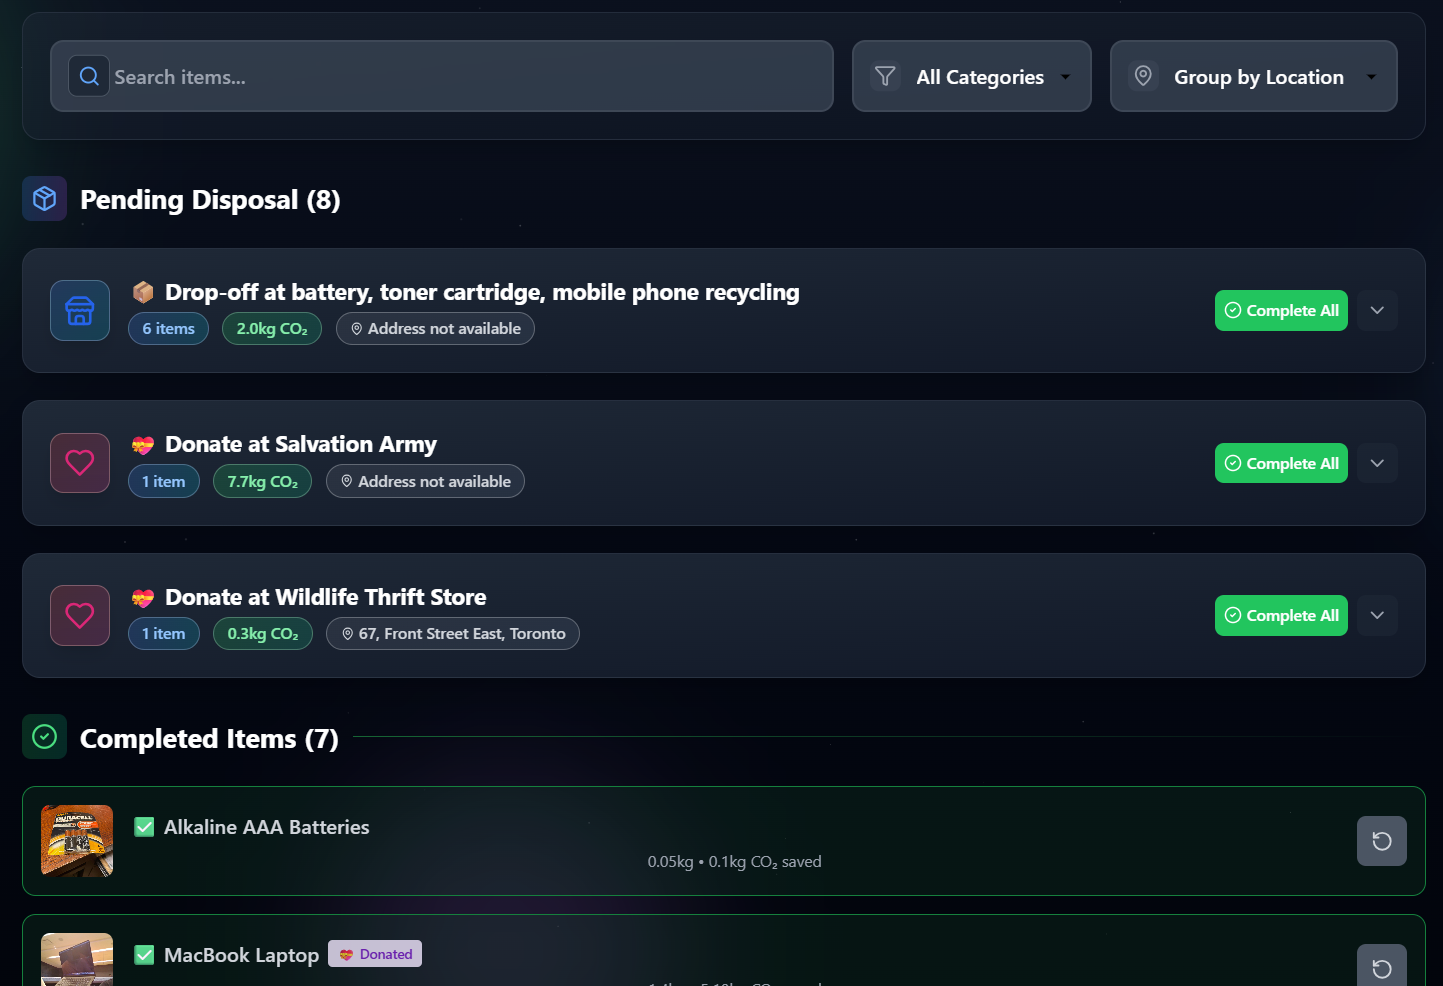Click the package icon beside Pending Disposal heading
The width and height of the screenshot is (1443, 986).
click(44, 198)
